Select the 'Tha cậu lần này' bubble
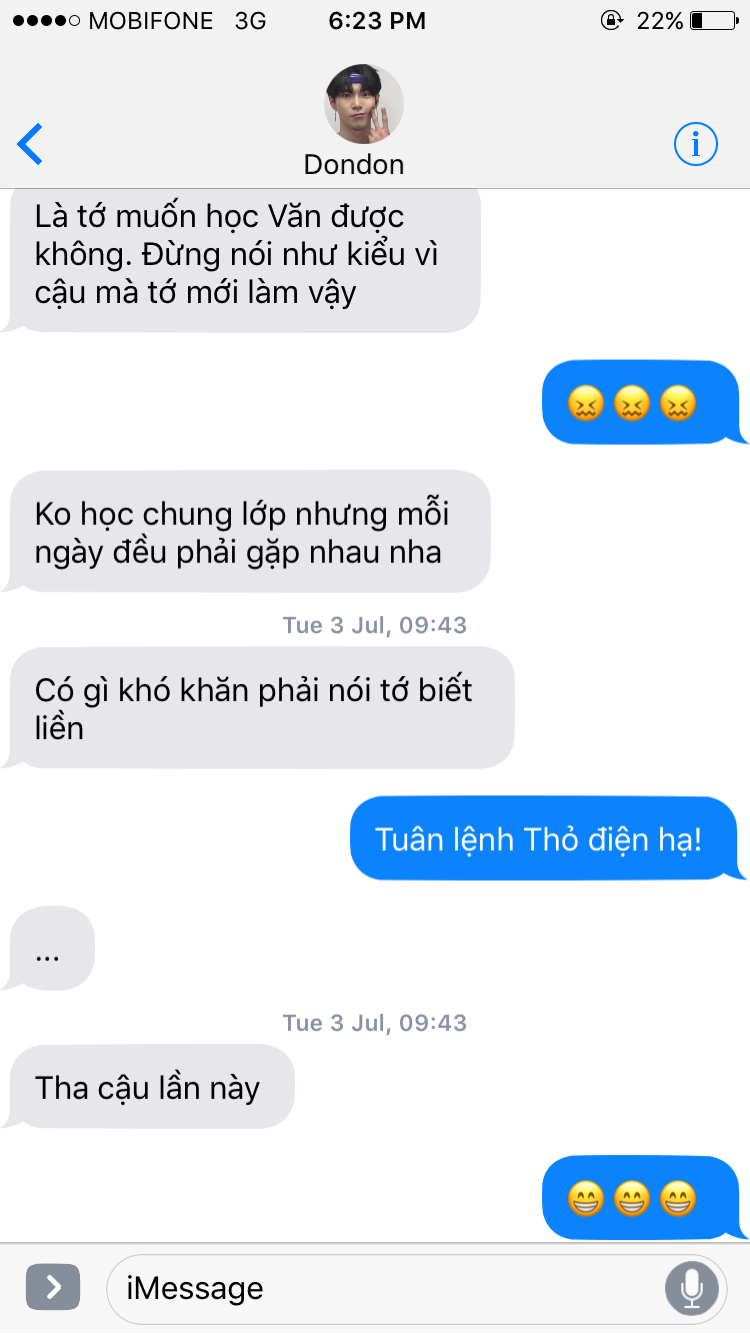 pos(148,1087)
